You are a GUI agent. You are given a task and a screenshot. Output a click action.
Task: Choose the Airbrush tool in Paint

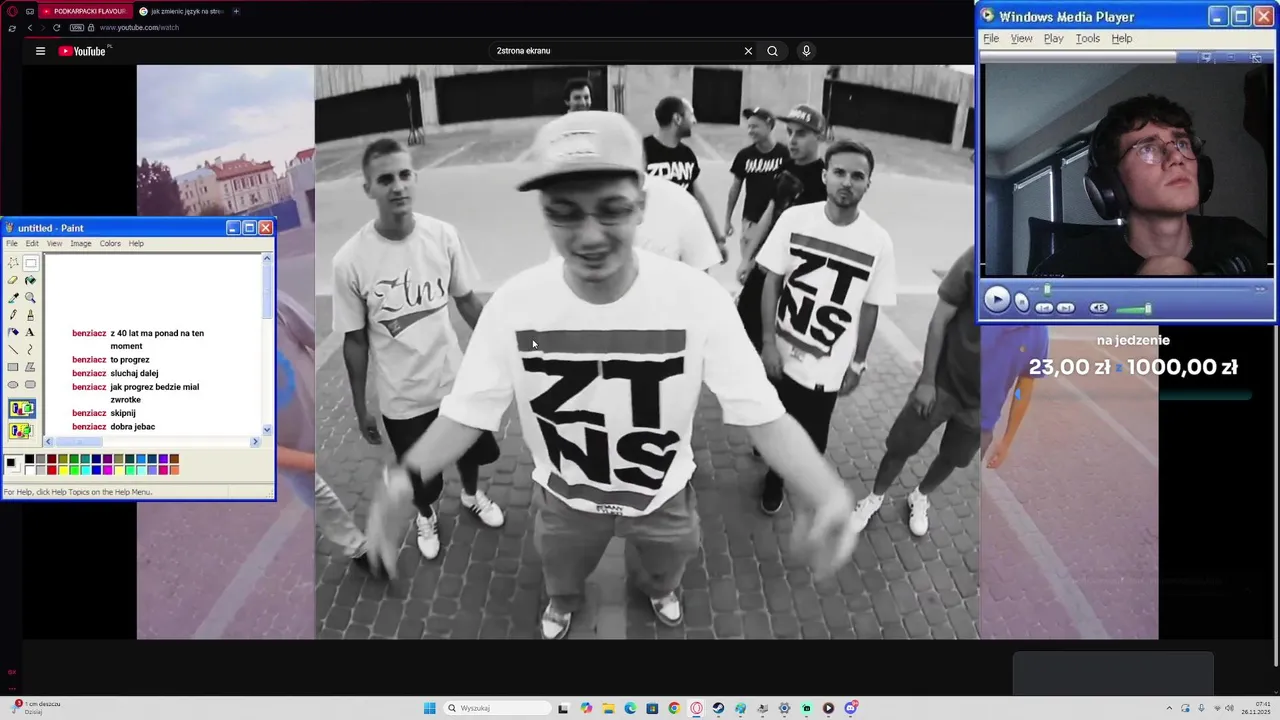(x=13, y=332)
